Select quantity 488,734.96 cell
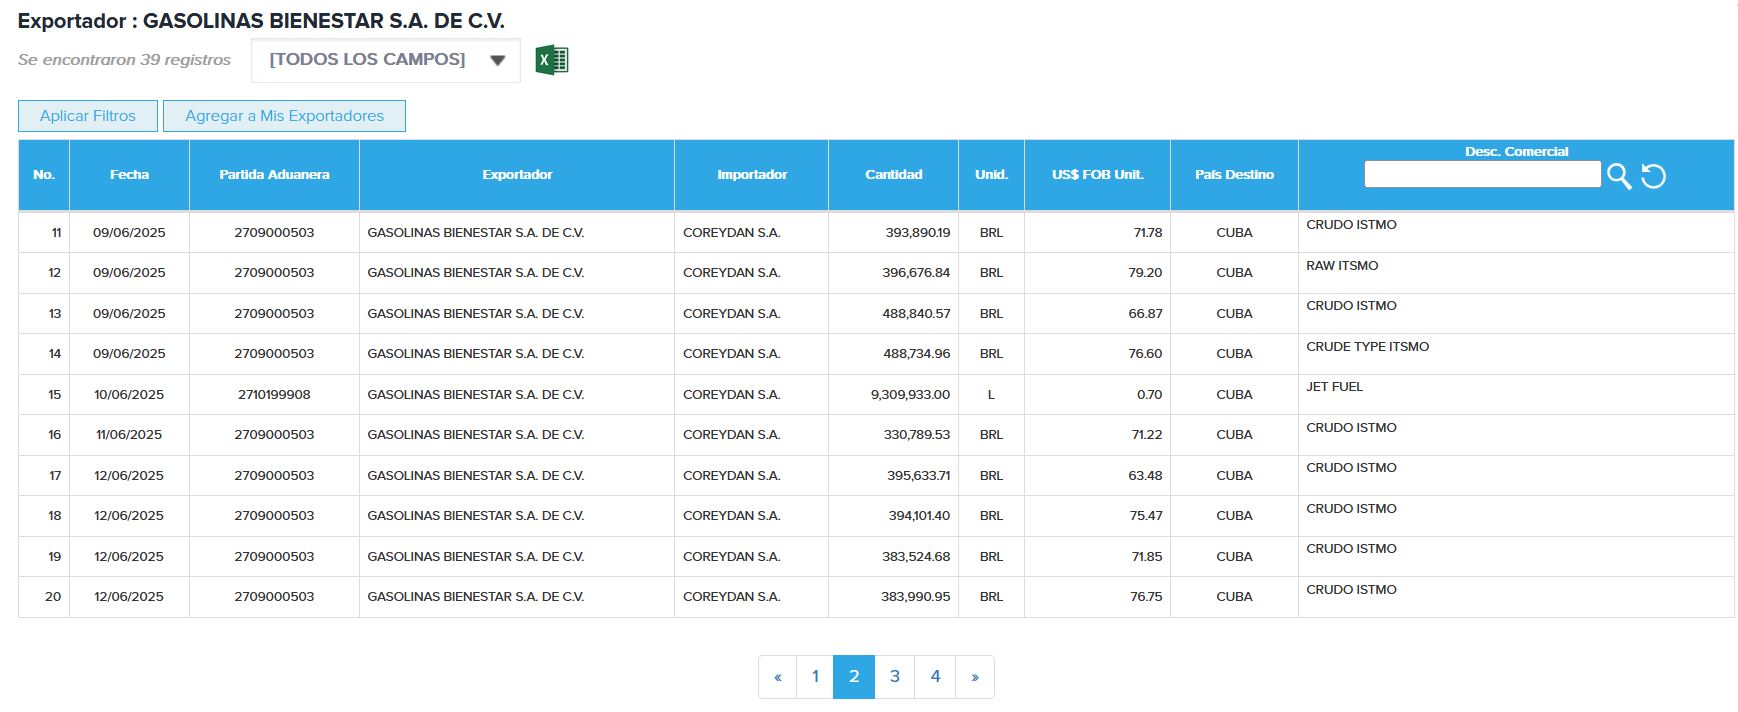Image resolution: width=1738 pixels, height=712 pixels. pyautogui.click(x=893, y=354)
